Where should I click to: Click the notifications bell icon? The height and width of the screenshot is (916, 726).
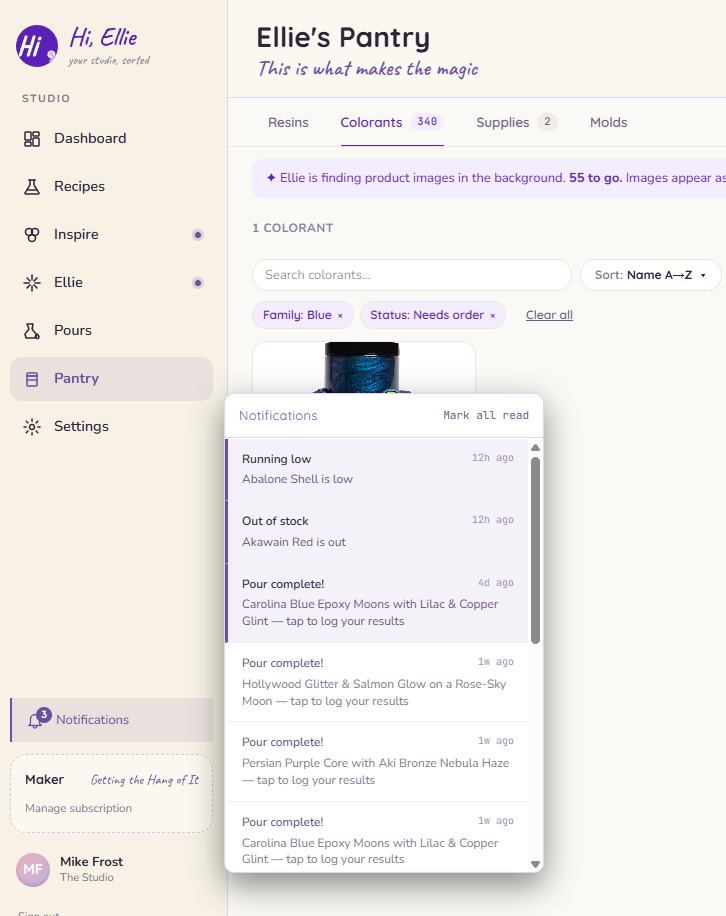tap(34, 721)
